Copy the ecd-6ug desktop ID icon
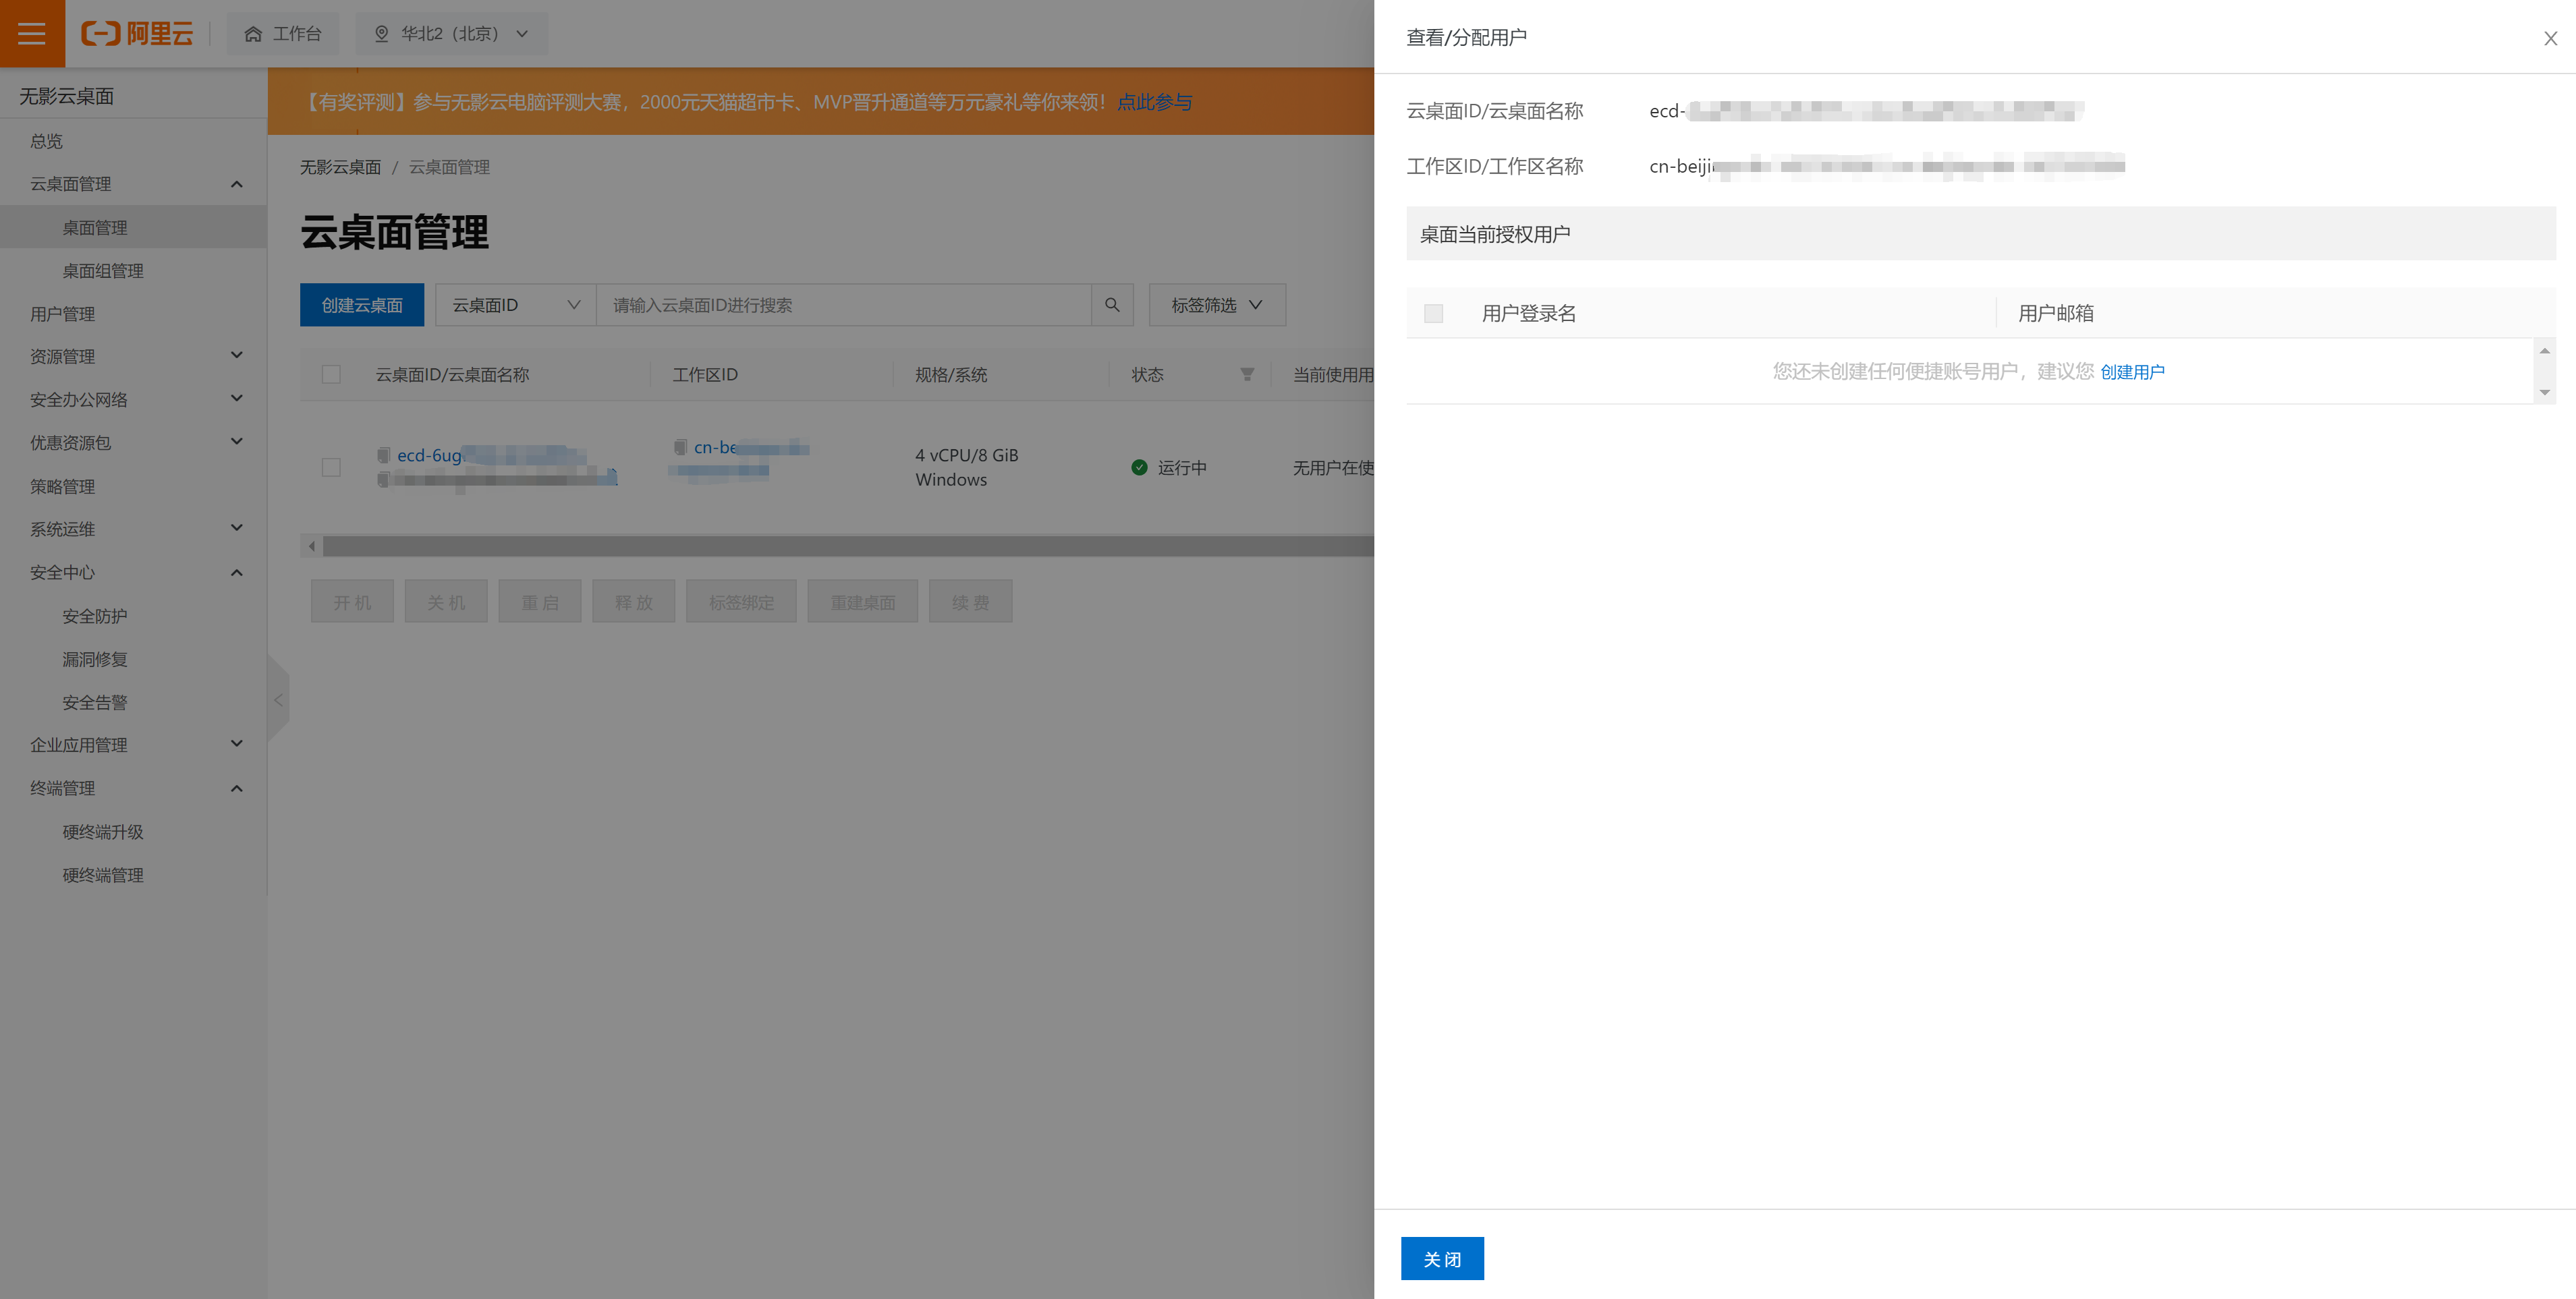 click(383, 455)
